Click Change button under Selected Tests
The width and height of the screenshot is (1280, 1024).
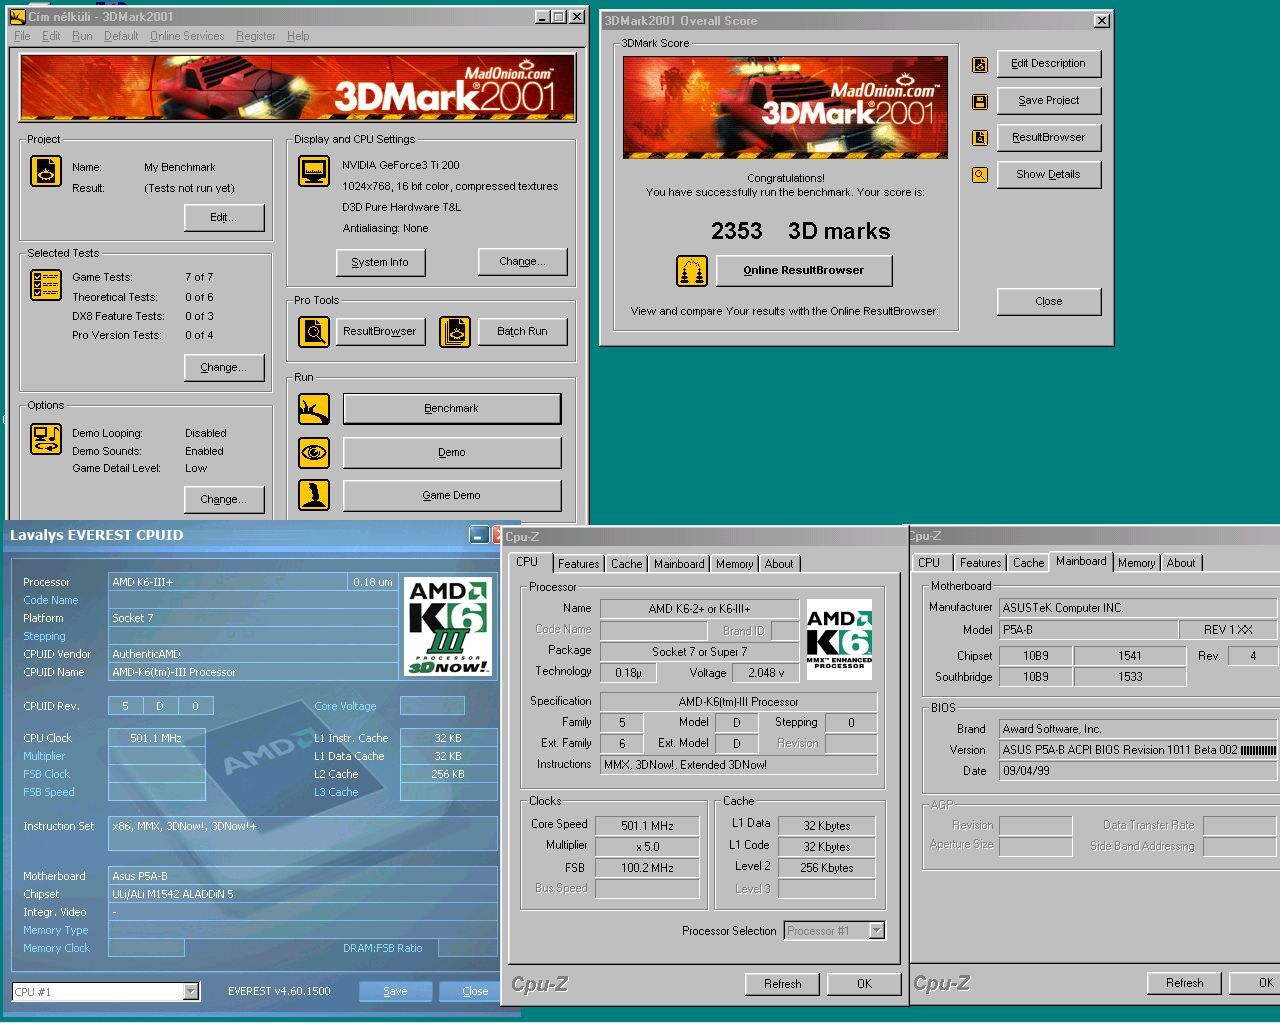pyautogui.click(x=224, y=368)
